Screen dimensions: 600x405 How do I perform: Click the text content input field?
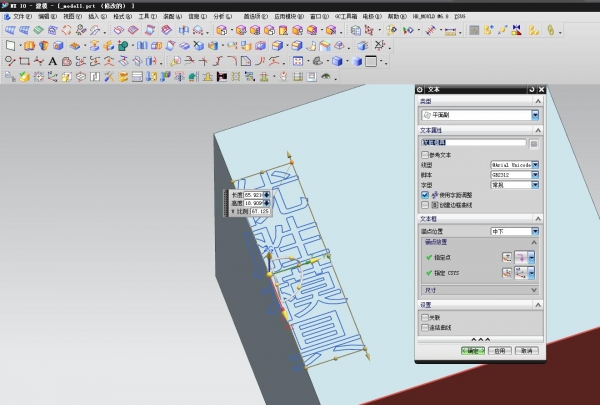click(474, 142)
